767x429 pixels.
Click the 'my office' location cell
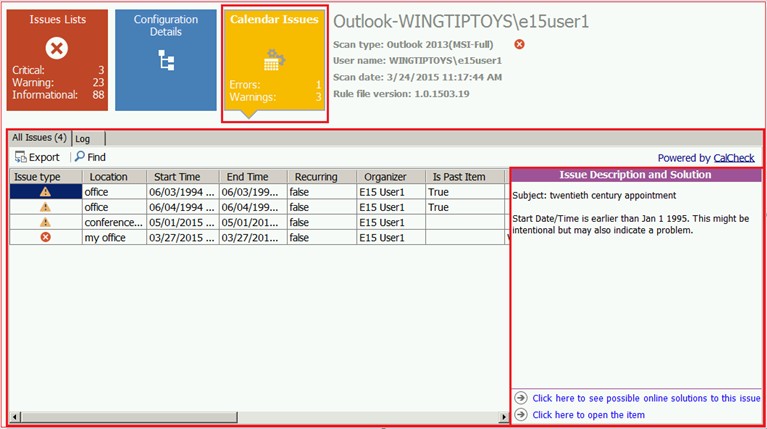click(114, 237)
